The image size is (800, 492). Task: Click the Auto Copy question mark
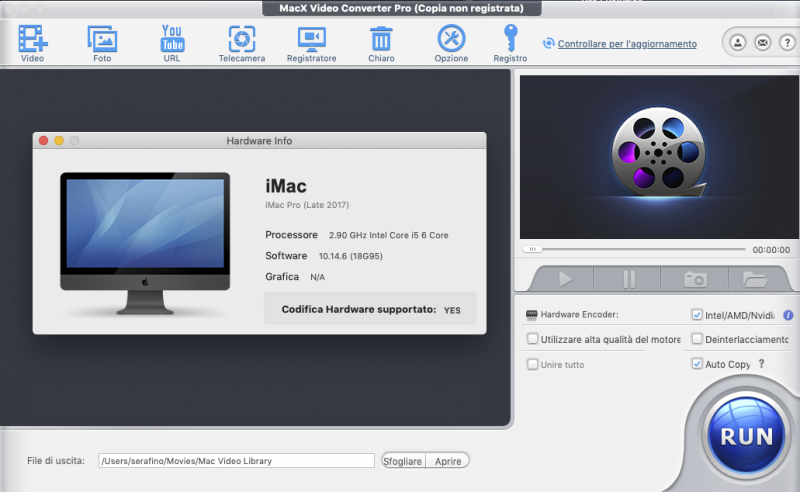(x=762, y=363)
